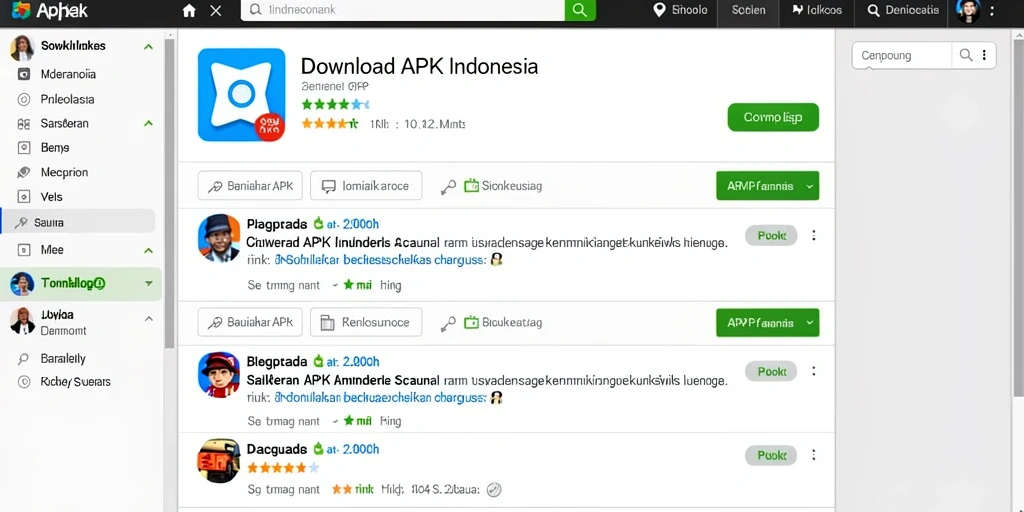Collapse the Sarsłeran sidebar section
The height and width of the screenshot is (512, 1024).
pyautogui.click(x=148, y=123)
